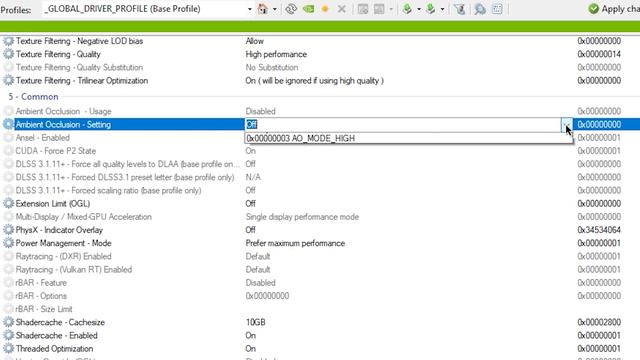This screenshot has width=640, height=360.
Task: Click gear icon of Power Management - Mode
Action: point(8,243)
